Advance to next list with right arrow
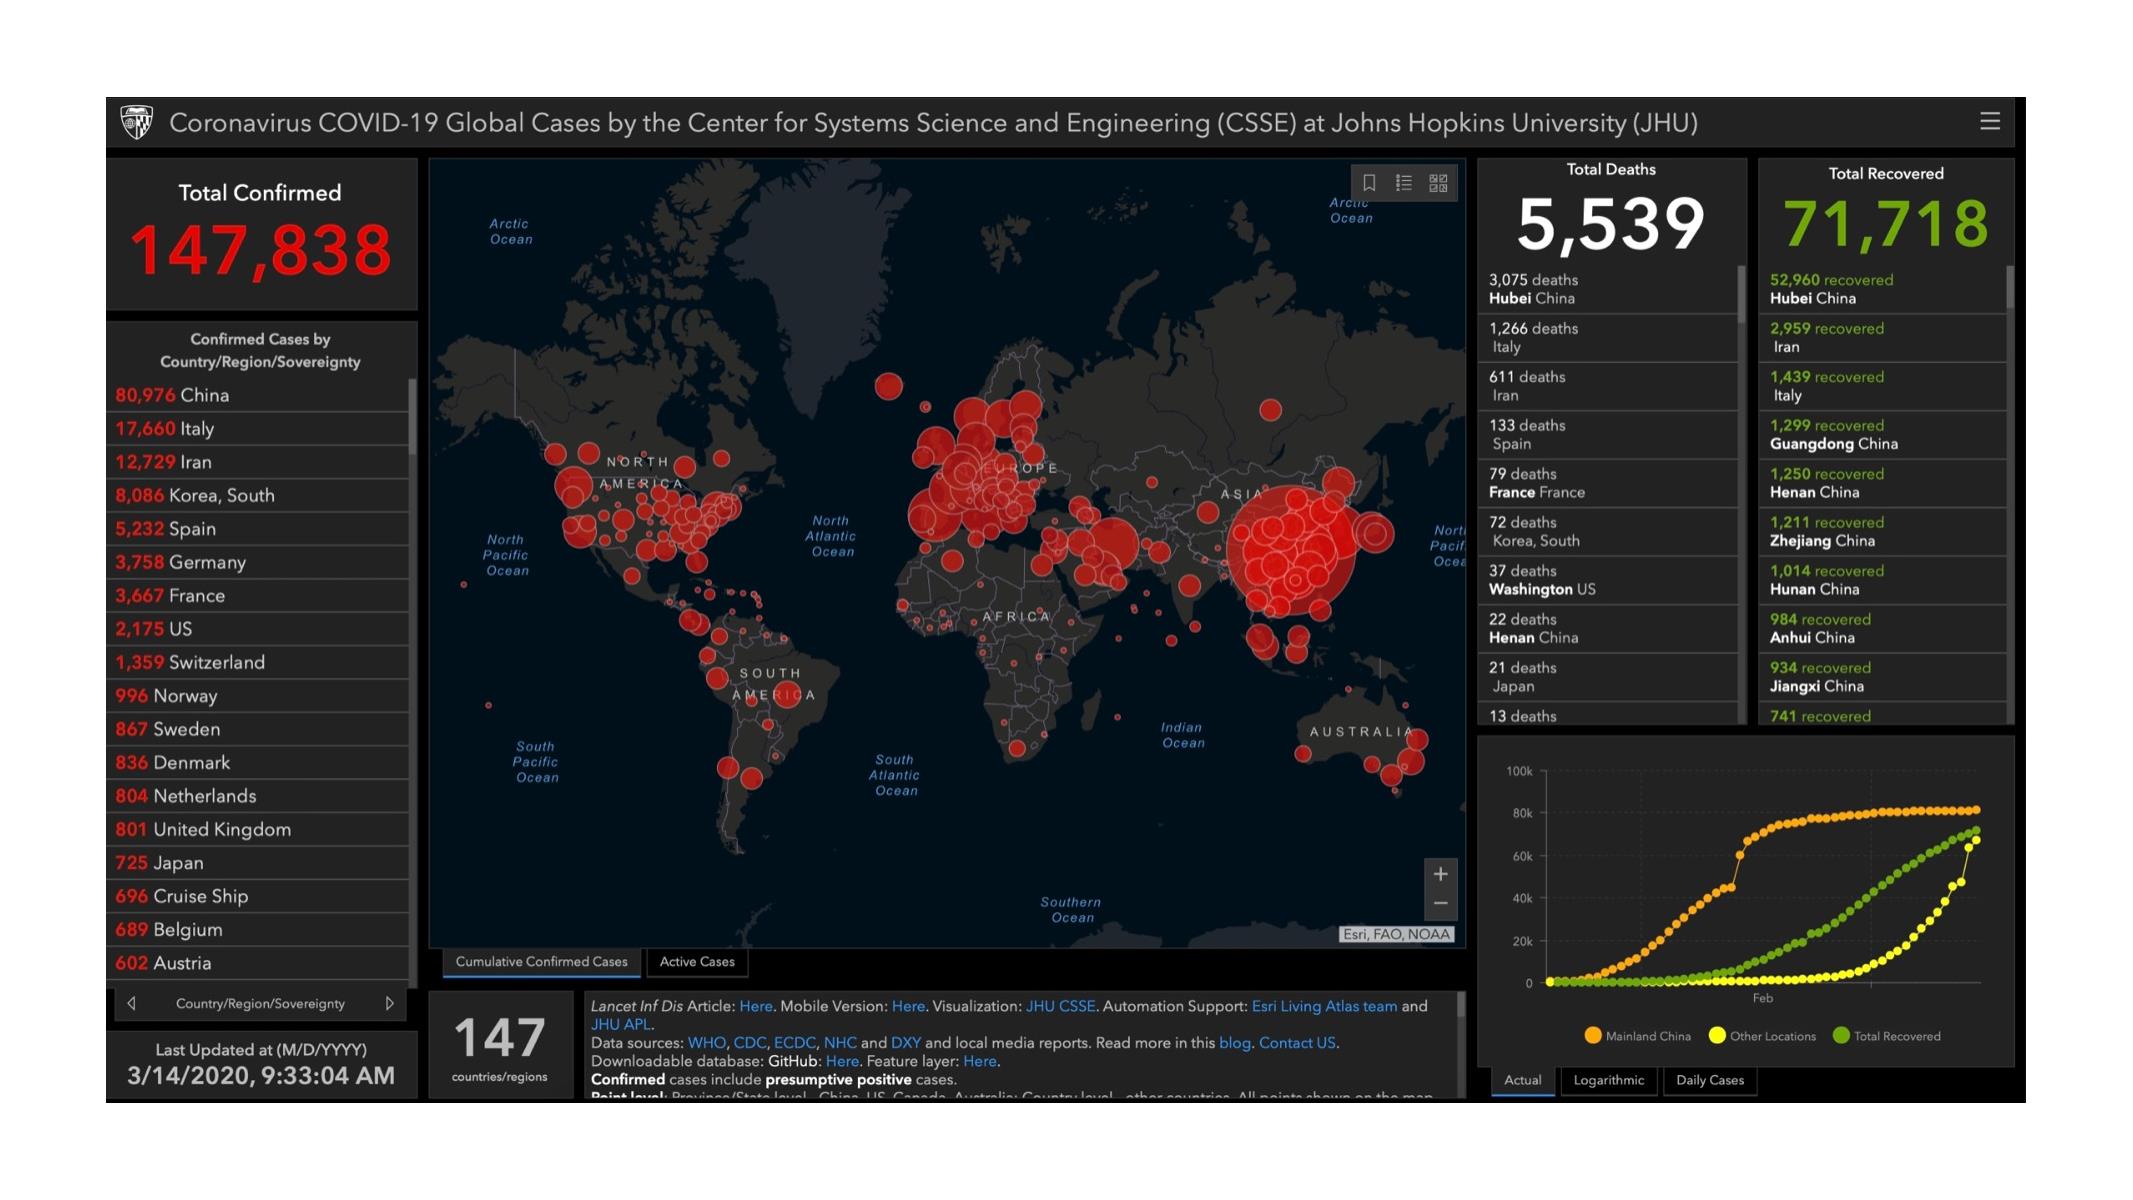This screenshot has width=2133, height=1200. pyautogui.click(x=389, y=1003)
